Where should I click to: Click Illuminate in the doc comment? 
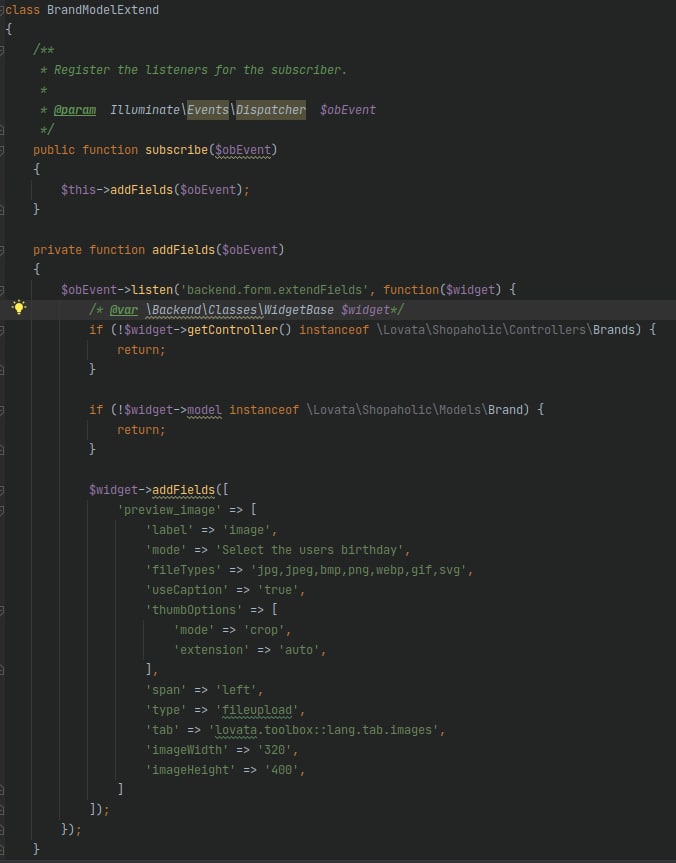145,110
